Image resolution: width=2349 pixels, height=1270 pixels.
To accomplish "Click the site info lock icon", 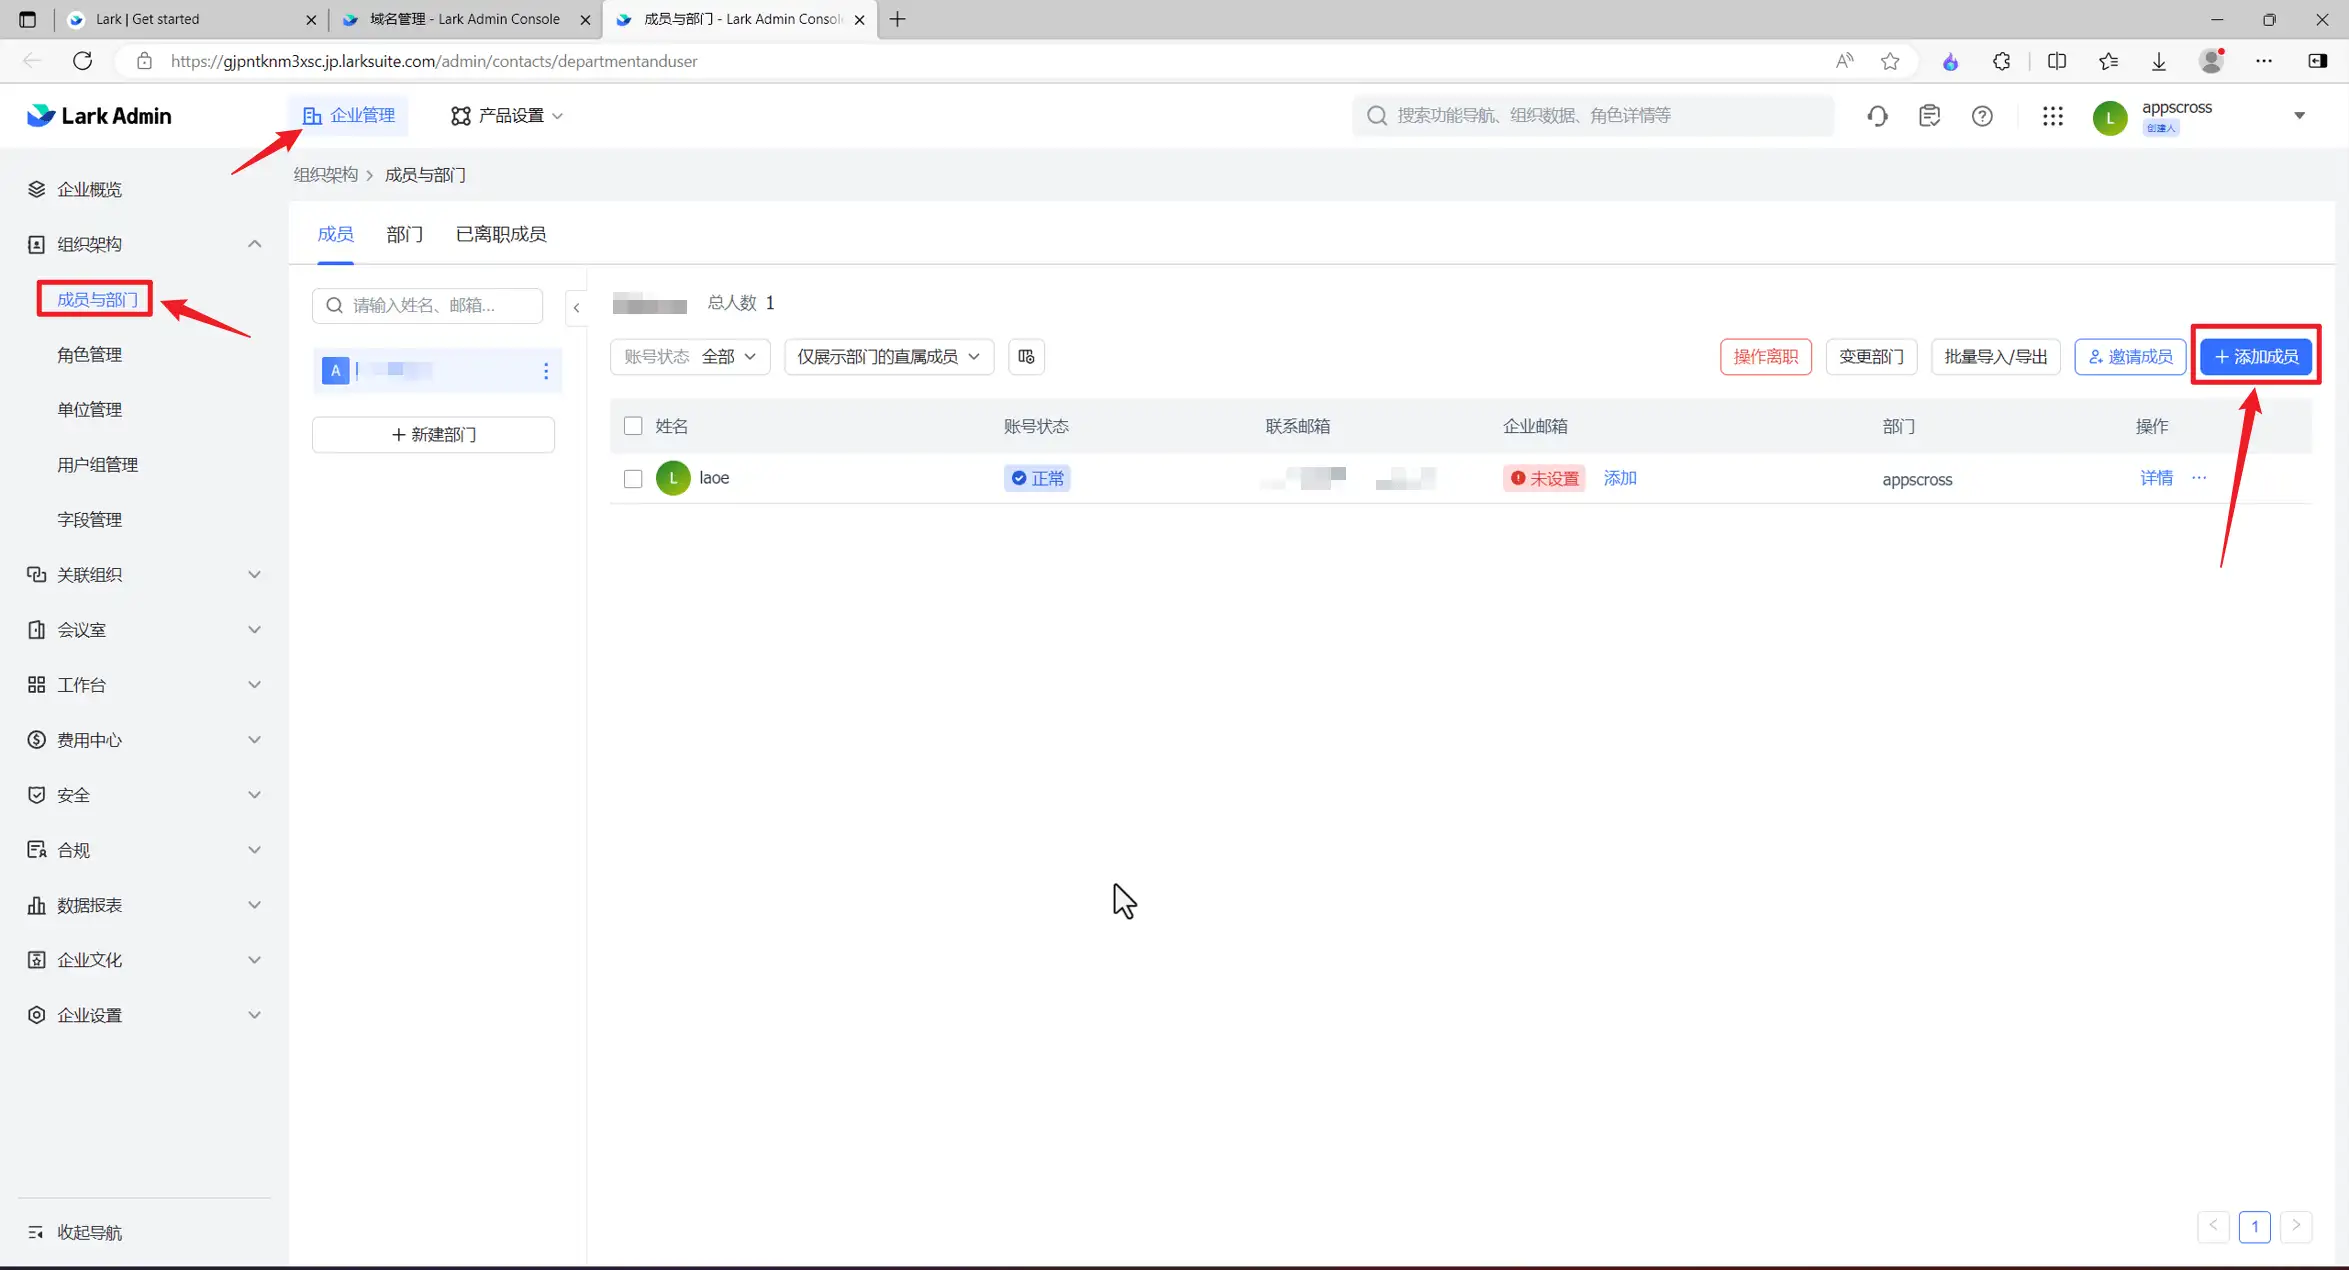I will [145, 61].
